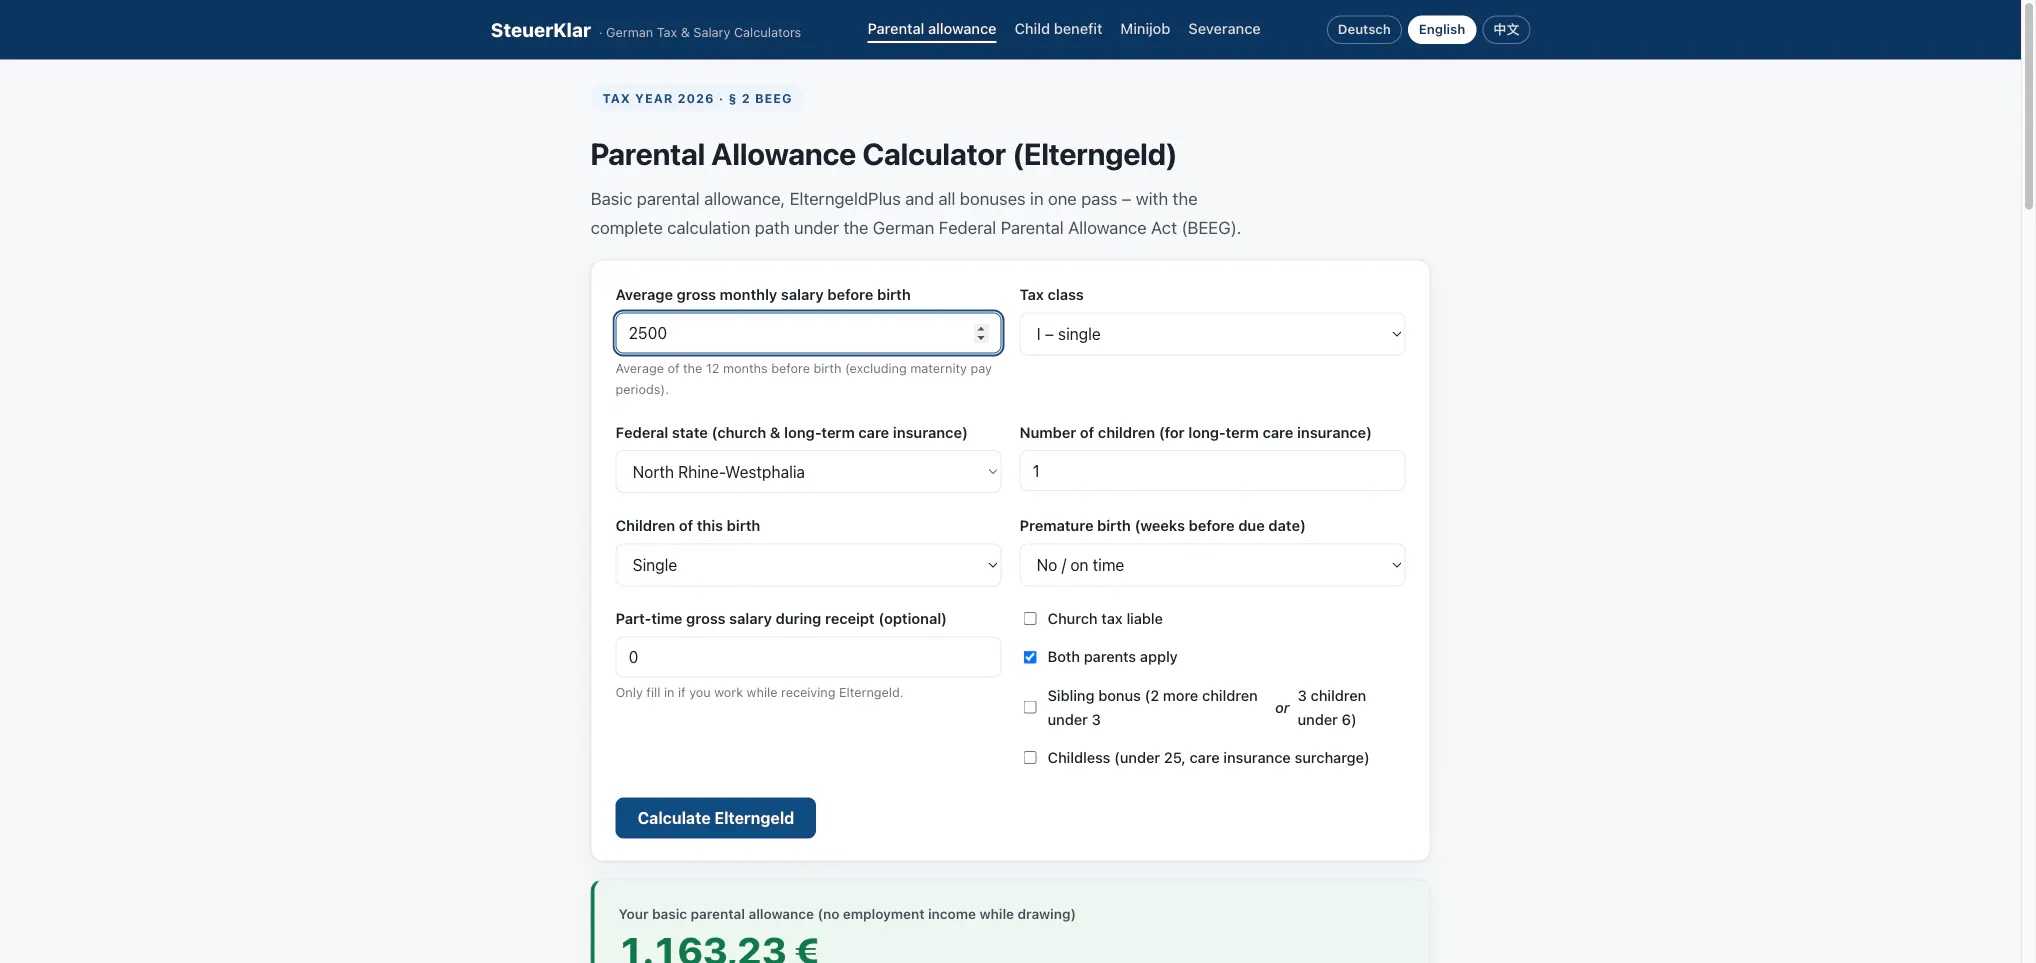The height and width of the screenshot is (963, 2036).
Task: Open the Severance calculator tab
Action: pyautogui.click(x=1224, y=29)
